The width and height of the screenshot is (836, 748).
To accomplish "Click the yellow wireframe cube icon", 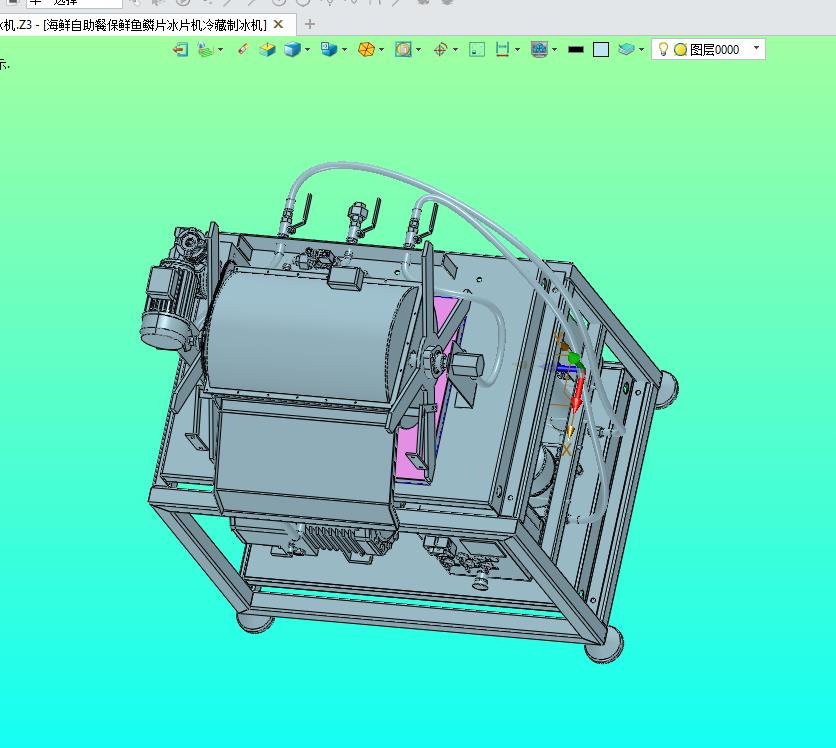I will (267, 49).
